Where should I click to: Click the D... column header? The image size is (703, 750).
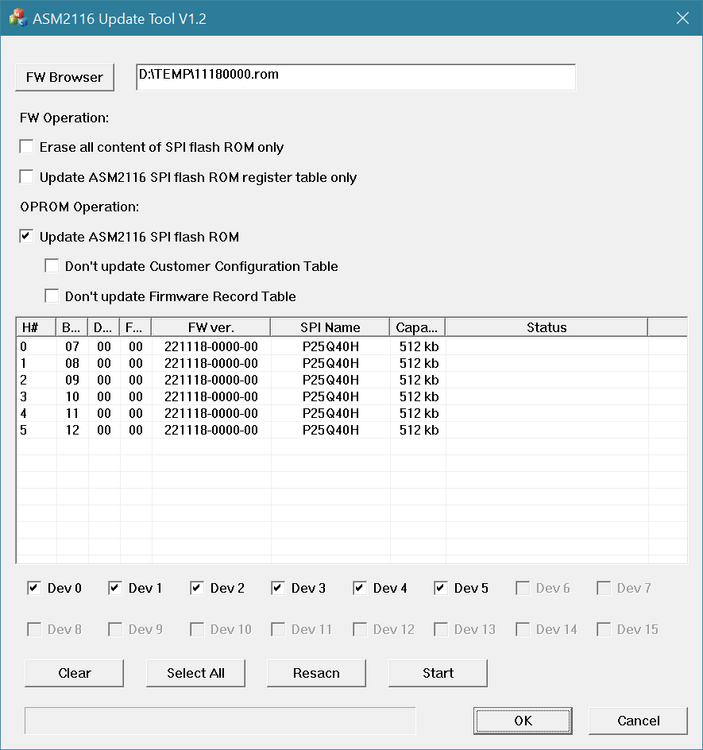click(x=103, y=327)
